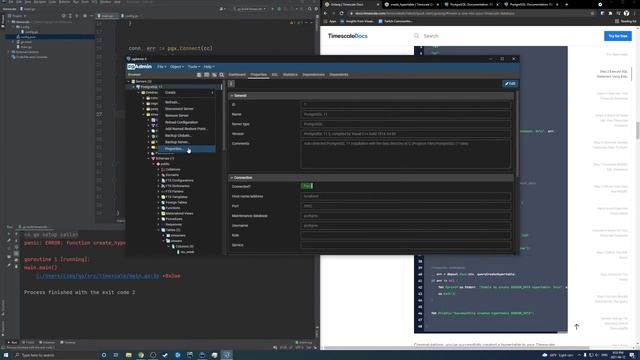Click the Edit pencil button in pgAdmin Properties
The height and width of the screenshot is (360, 640).
[510, 84]
